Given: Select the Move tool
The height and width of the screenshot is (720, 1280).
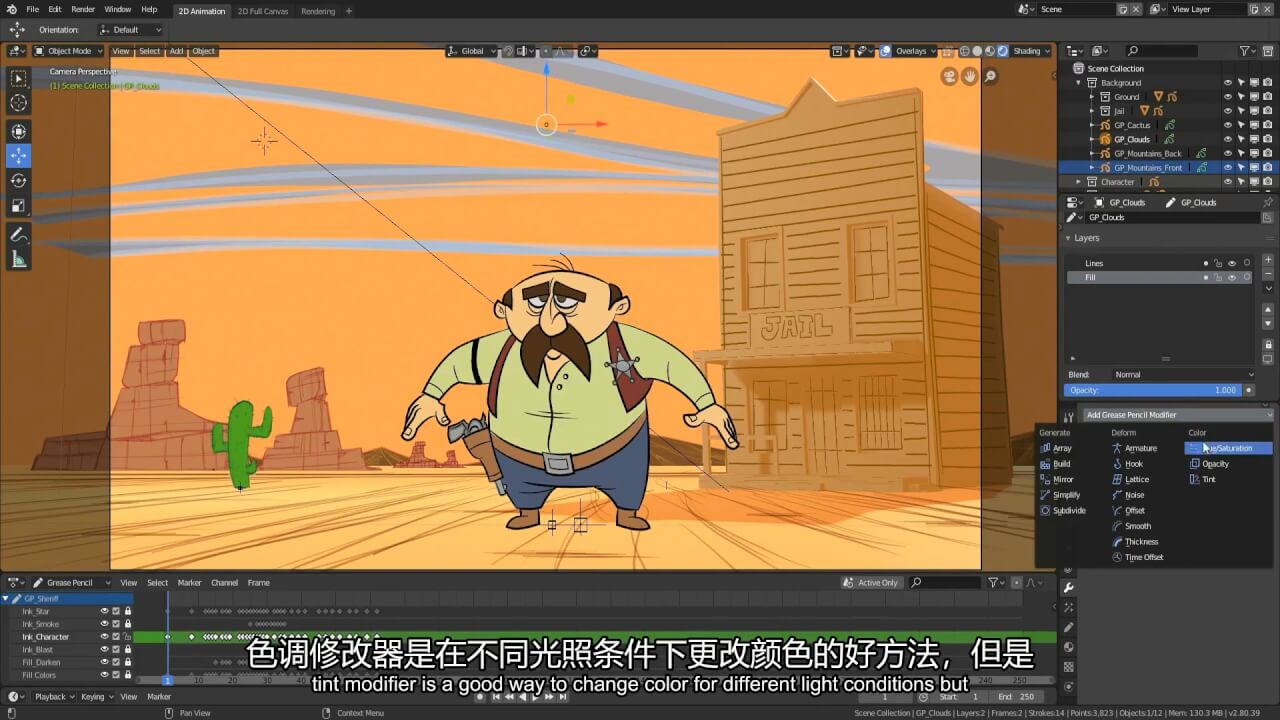Looking at the screenshot, I should coord(19,156).
